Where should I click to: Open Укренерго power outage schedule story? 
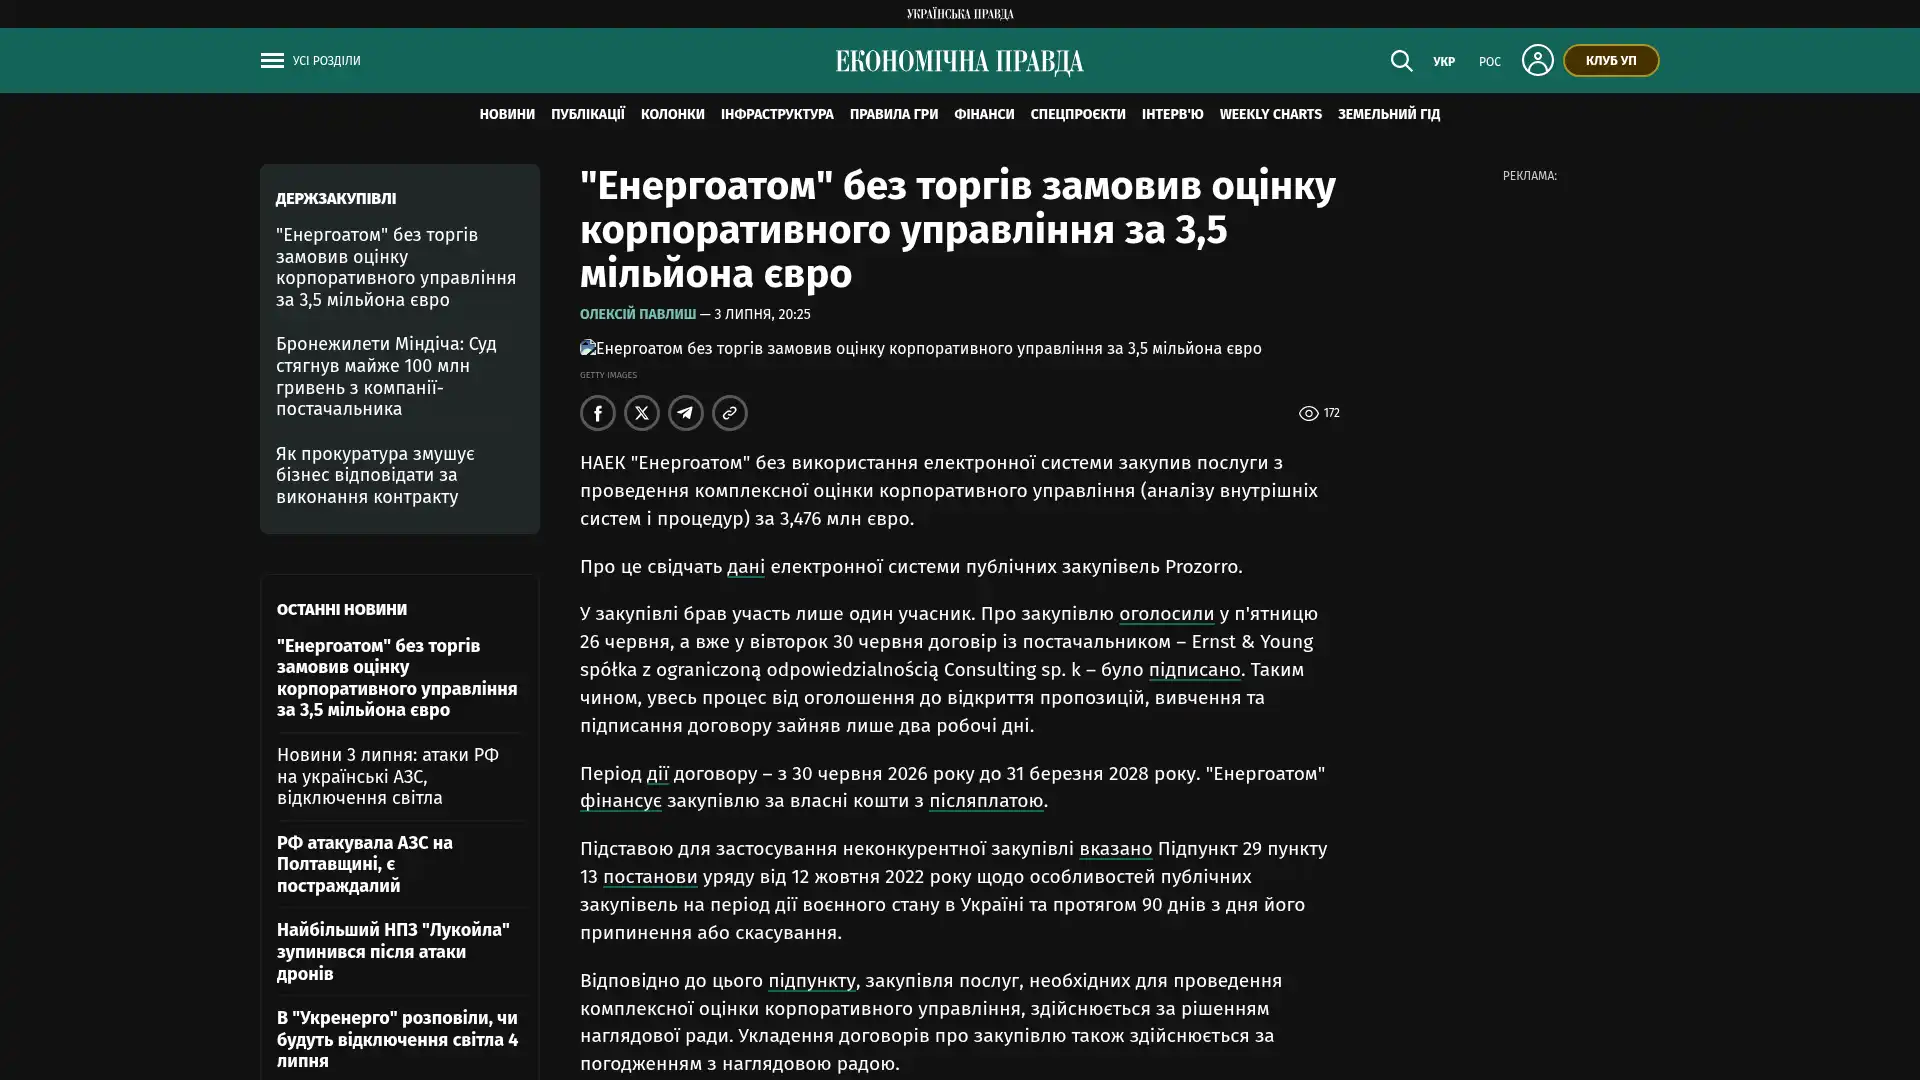click(397, 1039)
